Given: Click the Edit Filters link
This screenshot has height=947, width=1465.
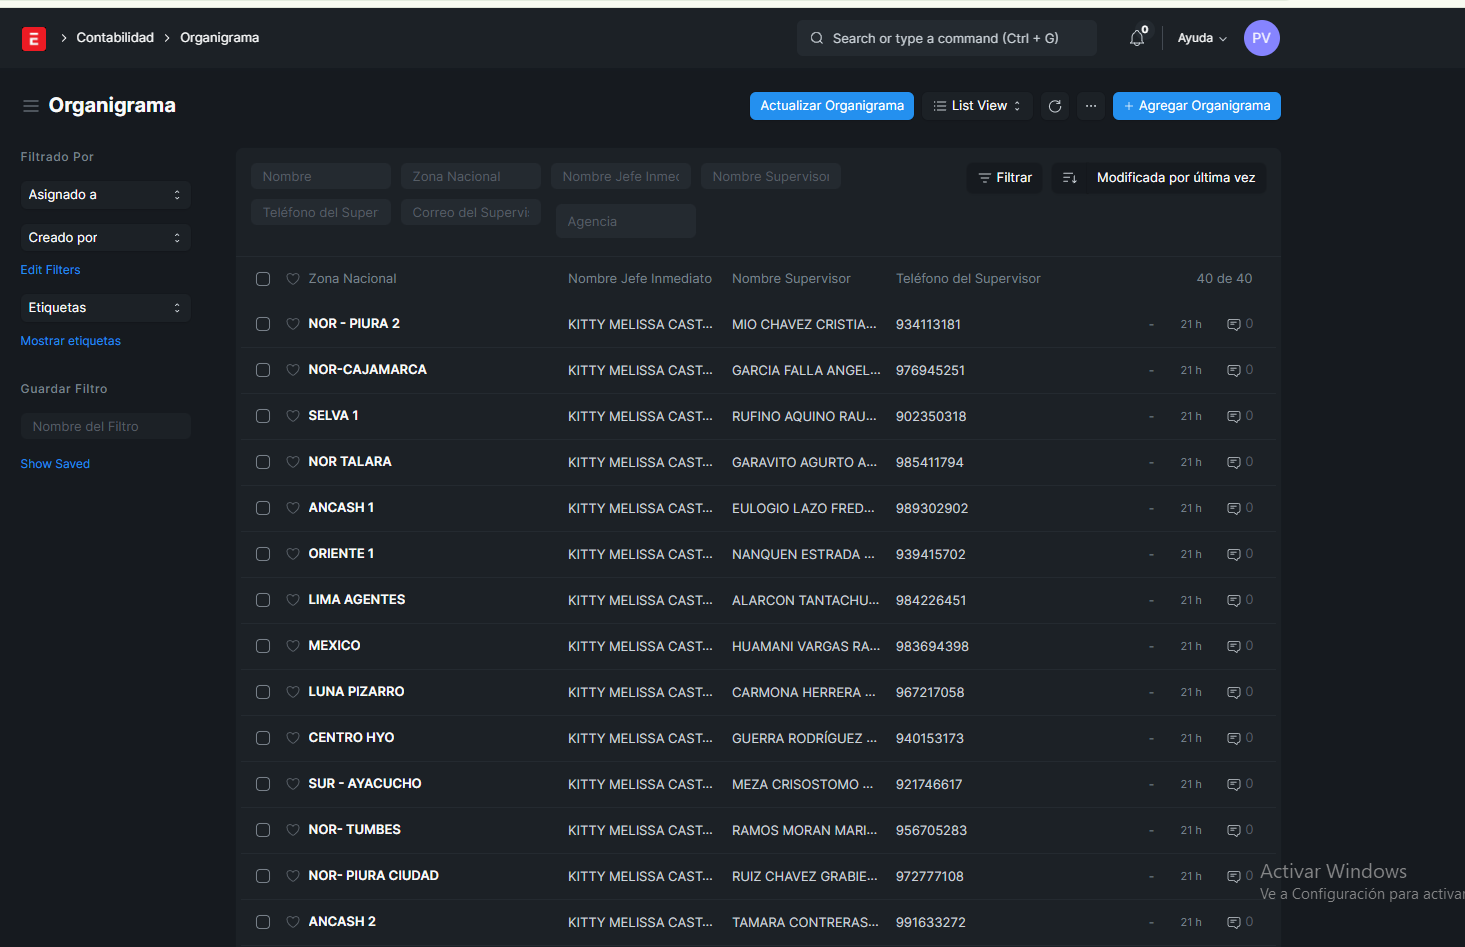Looking at the screenshot, I should click(x=50, y=270).
